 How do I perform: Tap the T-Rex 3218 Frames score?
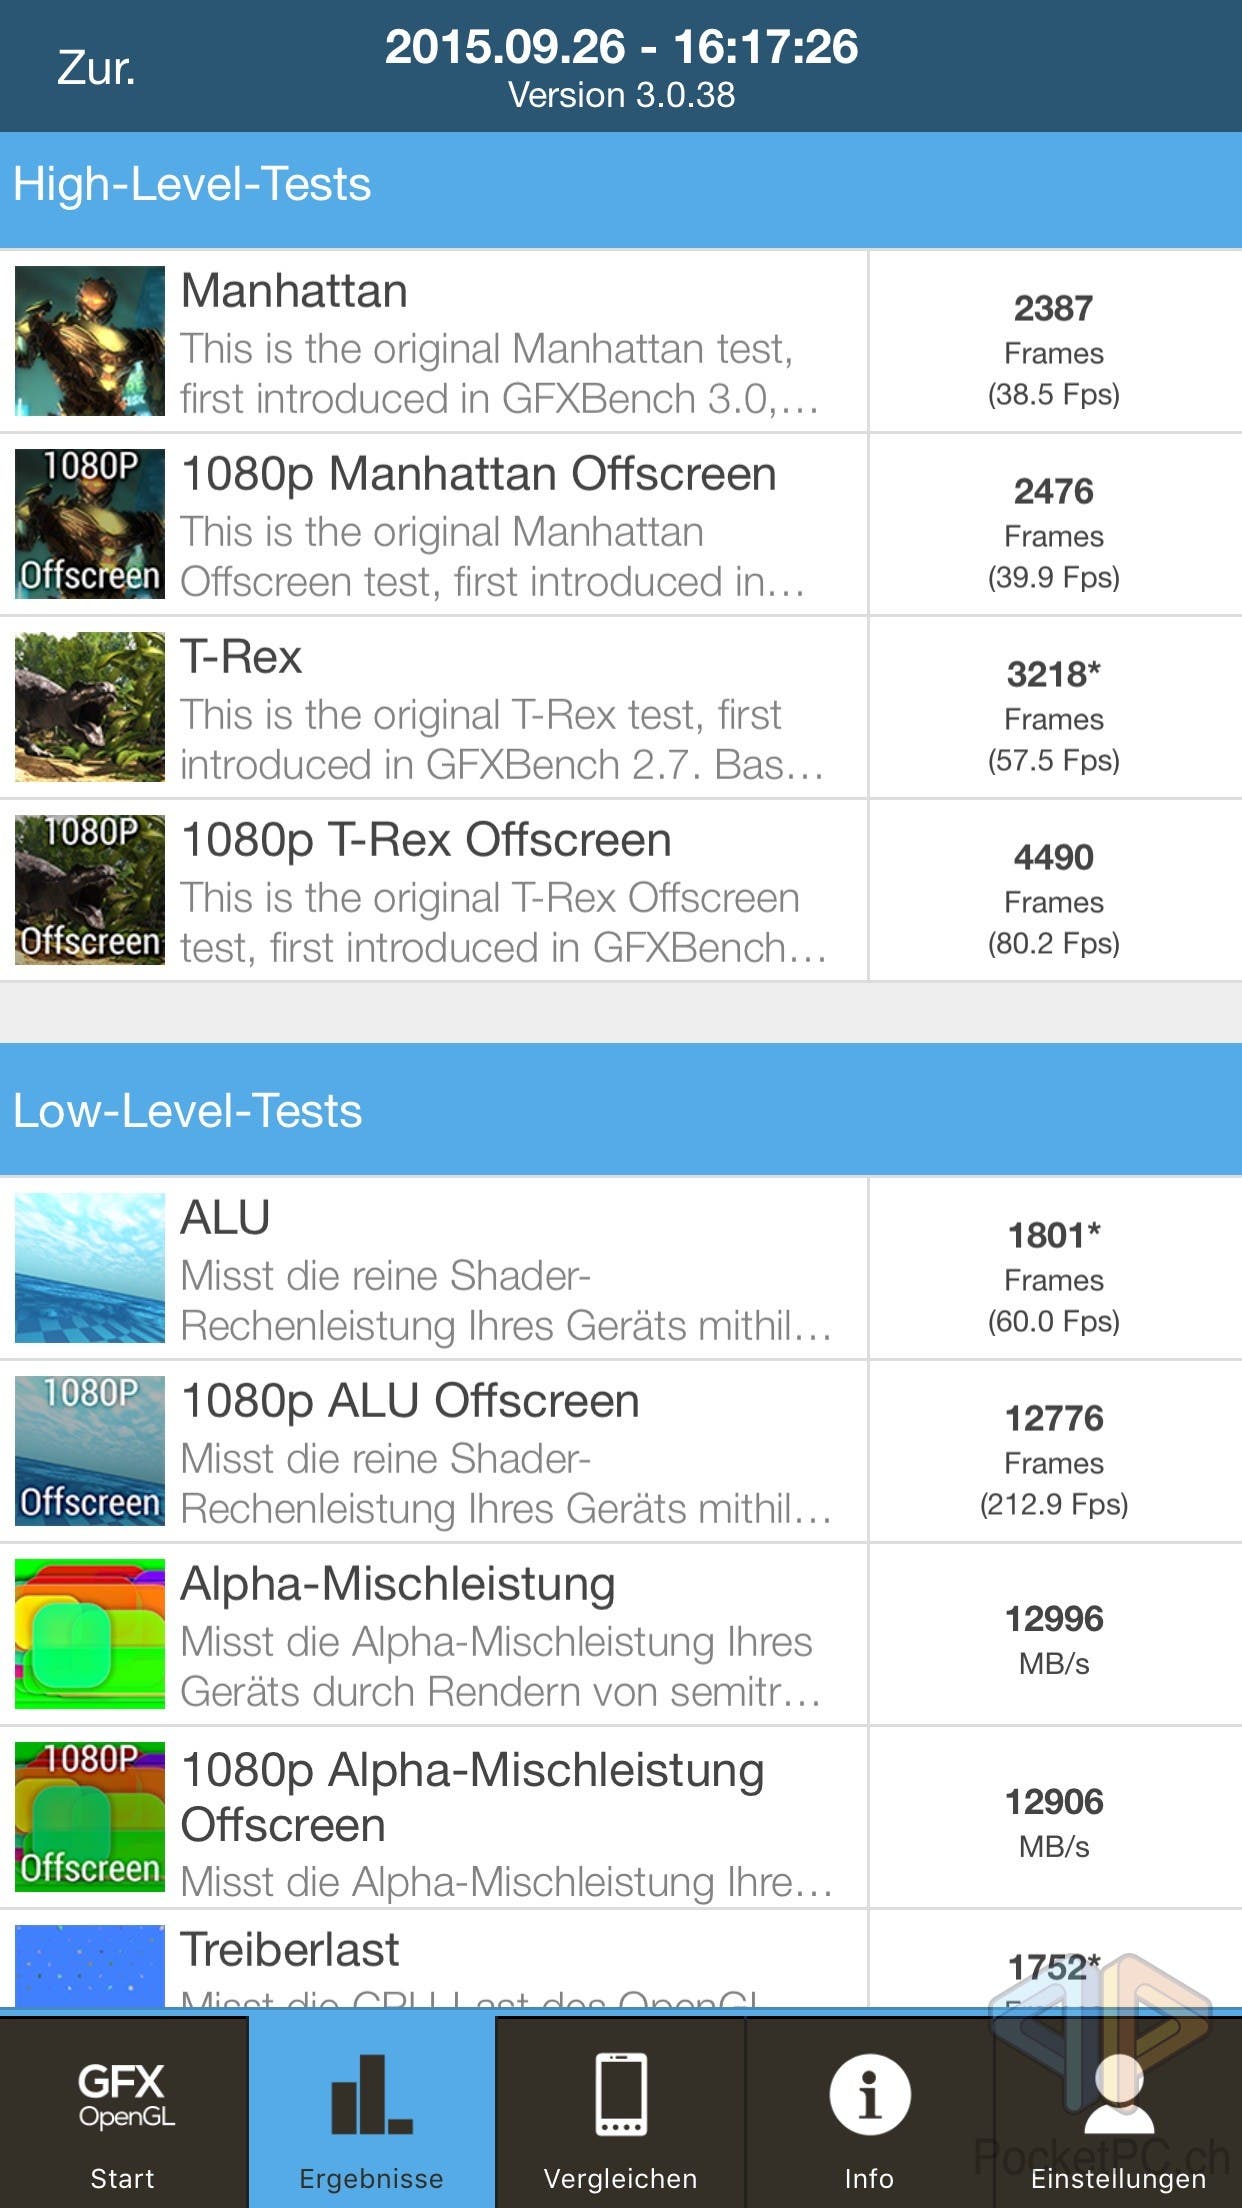tap(1054, 716)
